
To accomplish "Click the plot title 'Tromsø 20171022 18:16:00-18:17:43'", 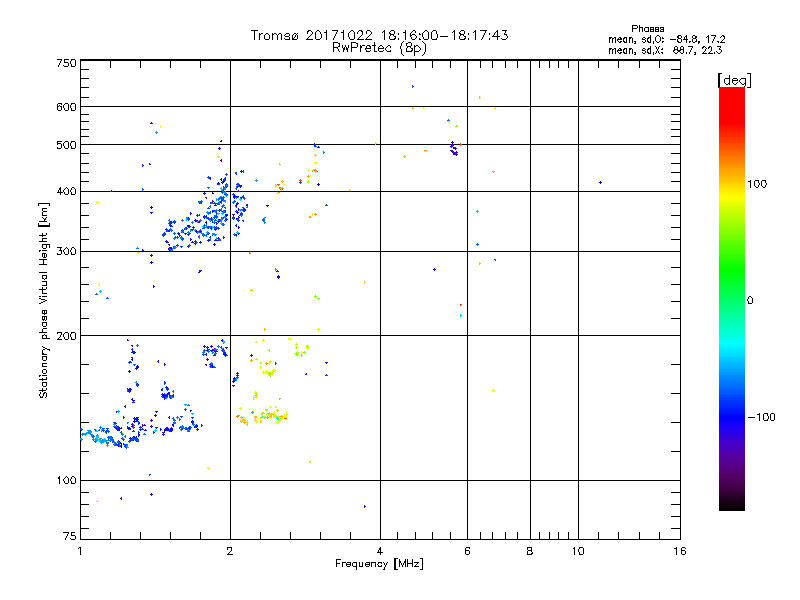I will click(x=379, y=35).
